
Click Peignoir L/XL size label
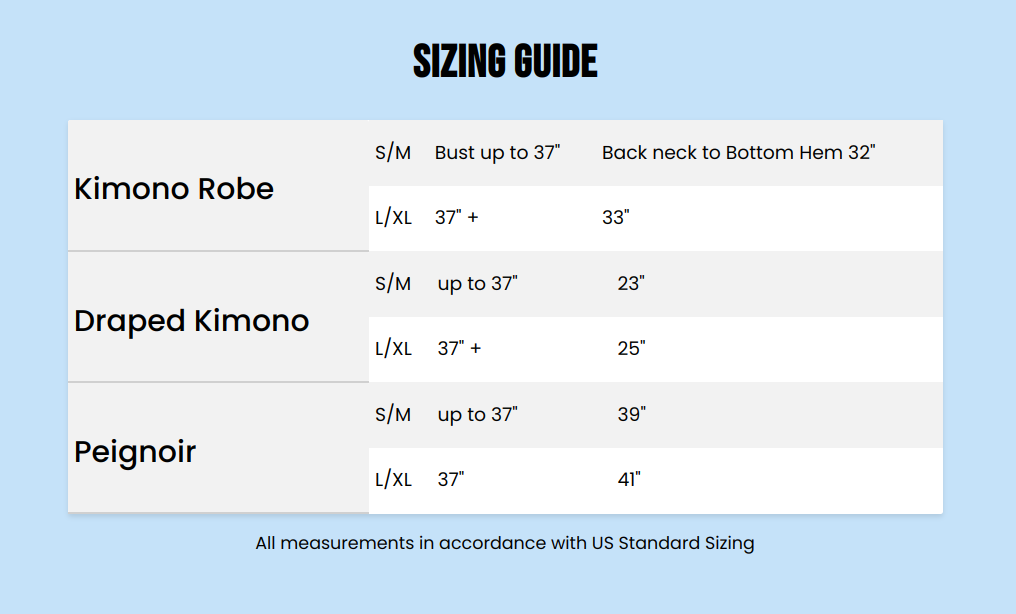(x=393, y=480)
